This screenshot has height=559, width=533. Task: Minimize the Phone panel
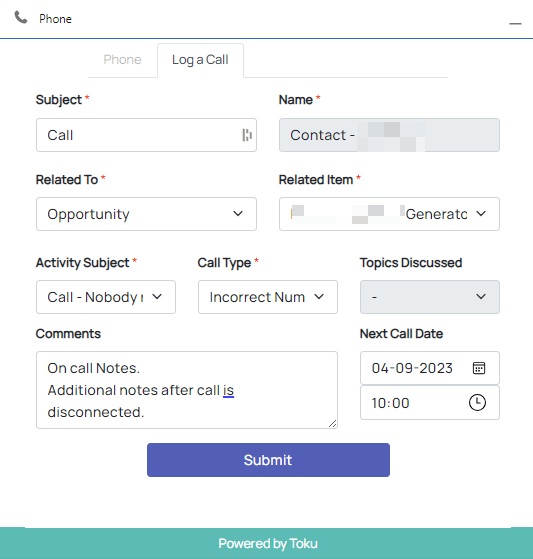click(515, 24)
